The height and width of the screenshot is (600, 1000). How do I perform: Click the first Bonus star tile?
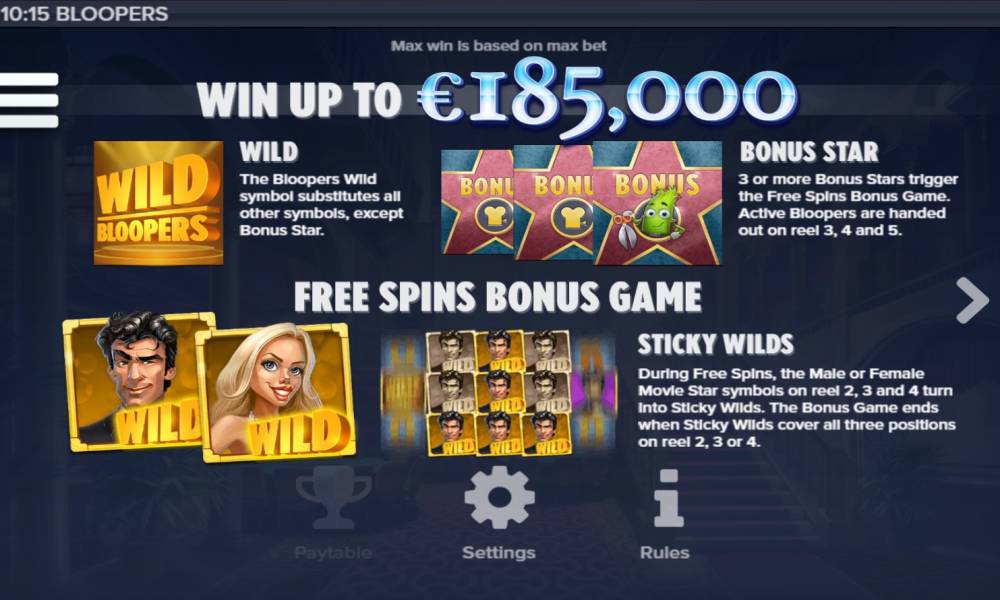tap(477, 203)
